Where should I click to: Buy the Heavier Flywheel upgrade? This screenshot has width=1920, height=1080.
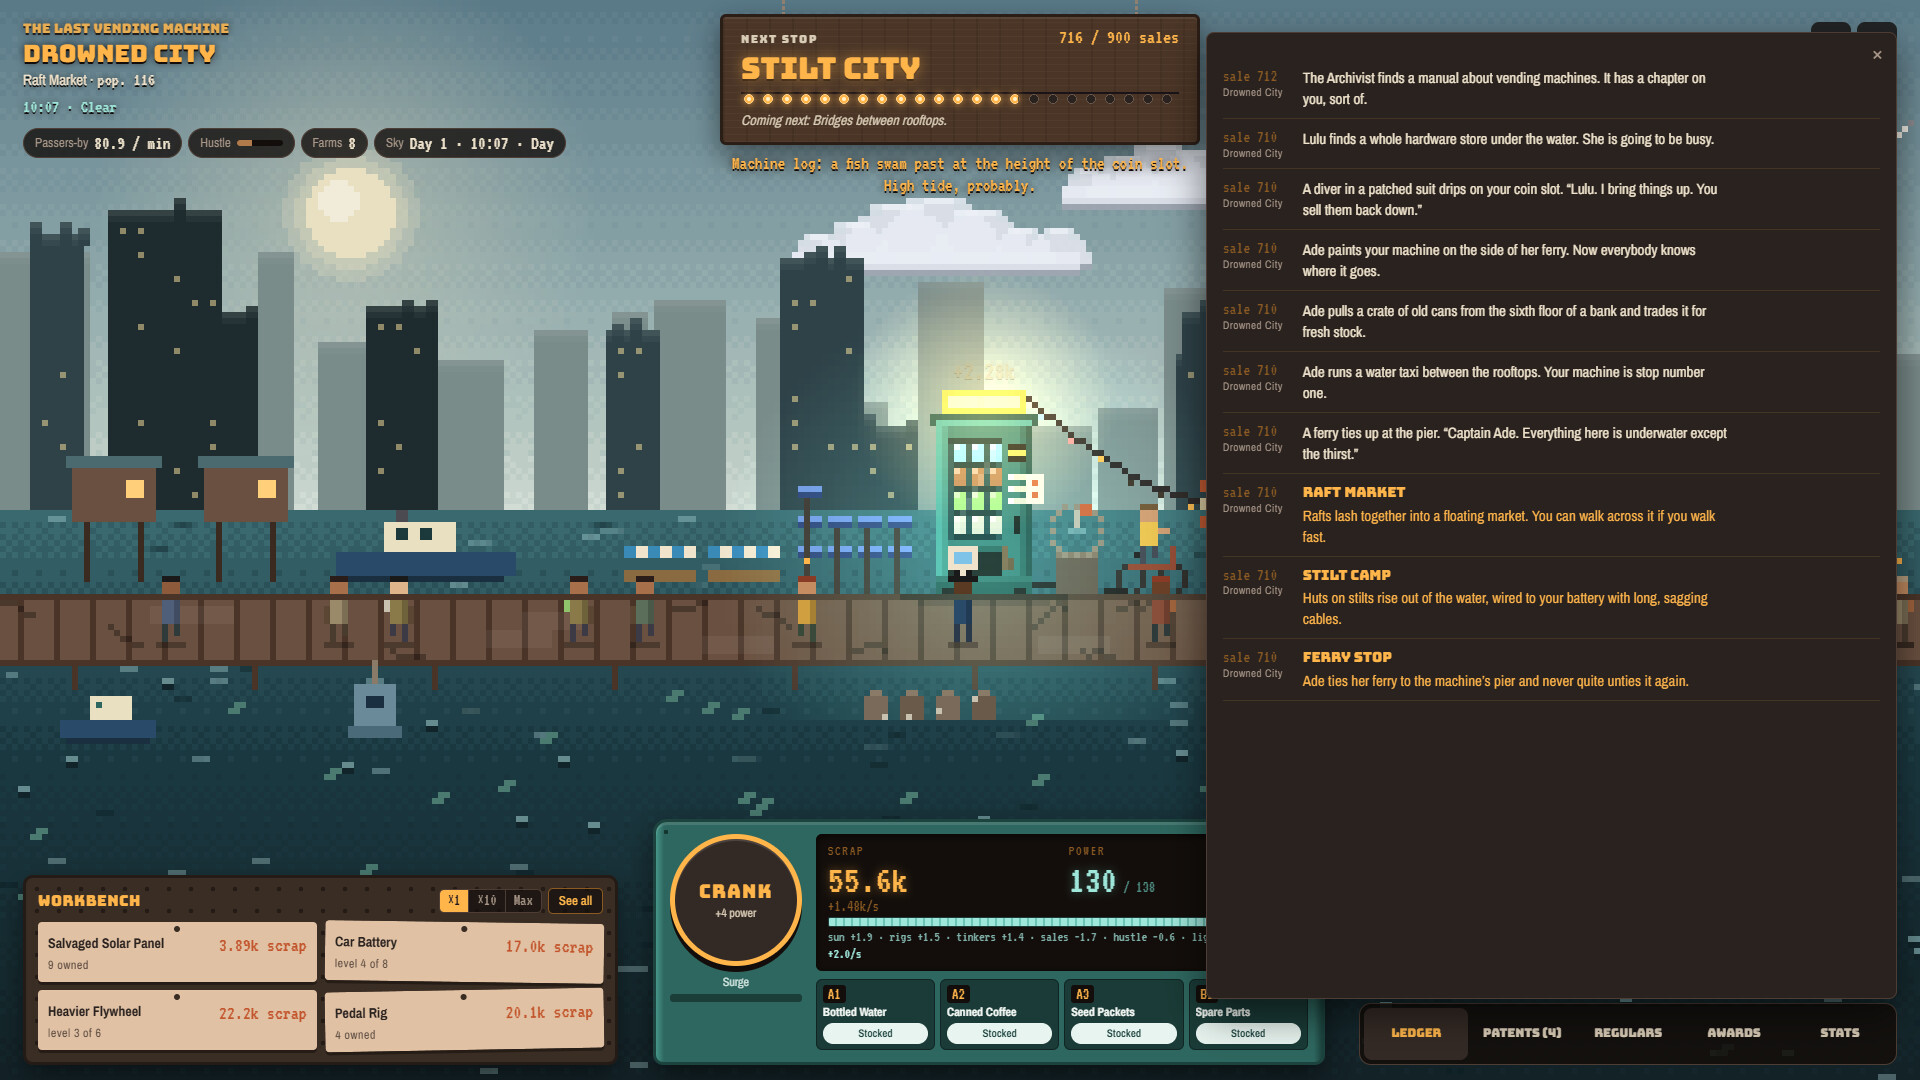pyautogui.click(x=177, y=1020)
